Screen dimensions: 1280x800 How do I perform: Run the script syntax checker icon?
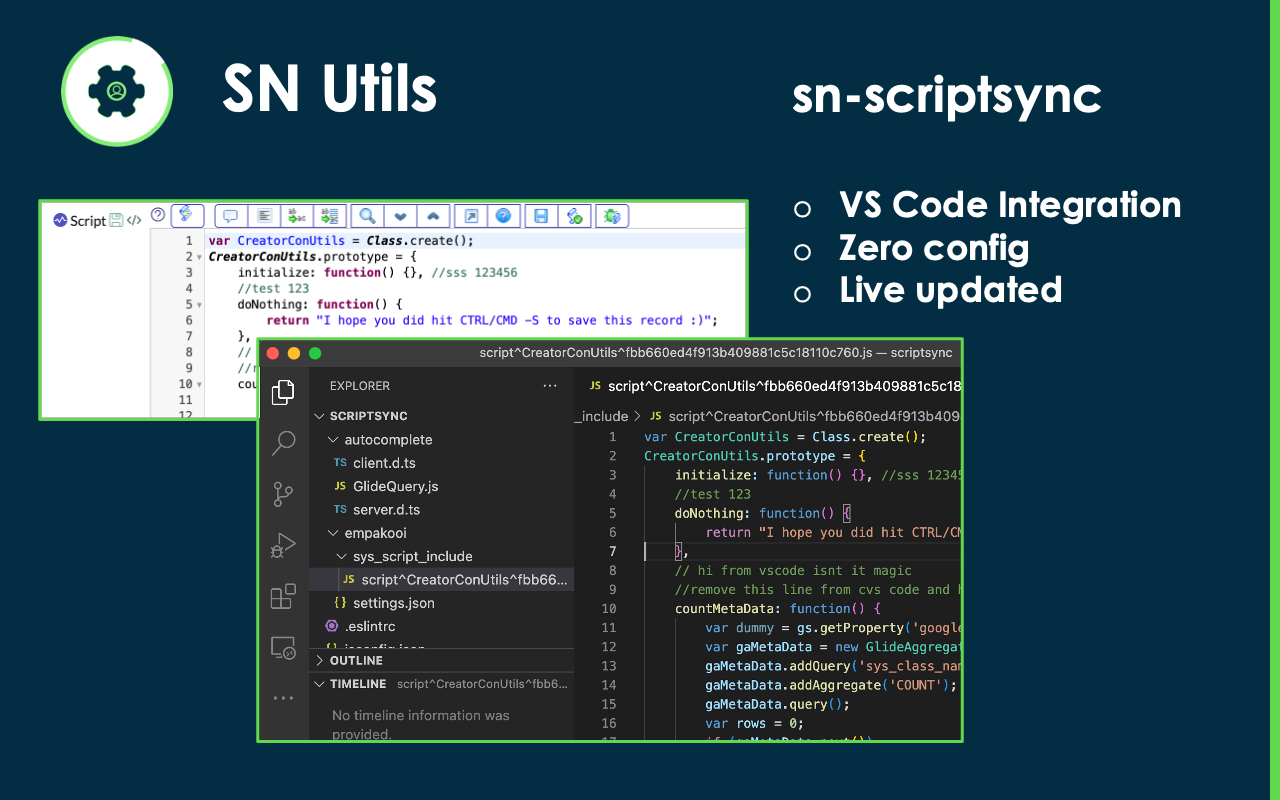point(575,216)
